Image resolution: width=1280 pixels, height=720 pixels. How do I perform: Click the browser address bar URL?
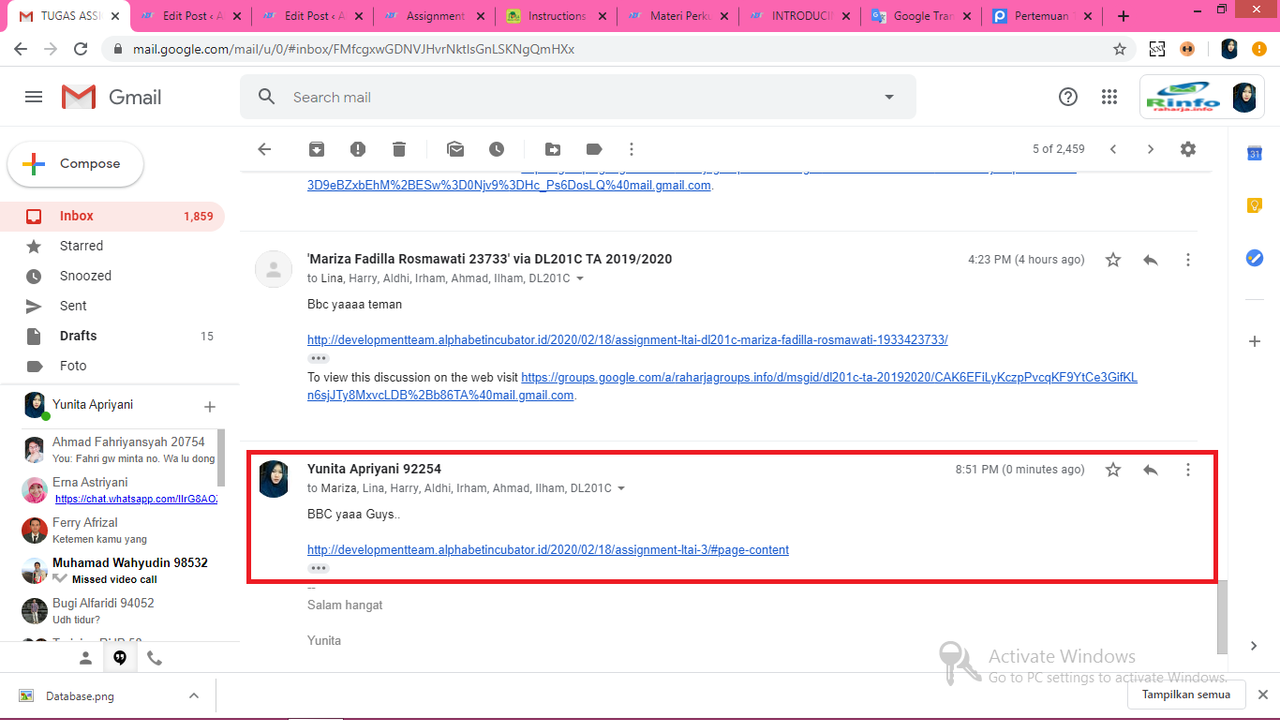(353, 49)
